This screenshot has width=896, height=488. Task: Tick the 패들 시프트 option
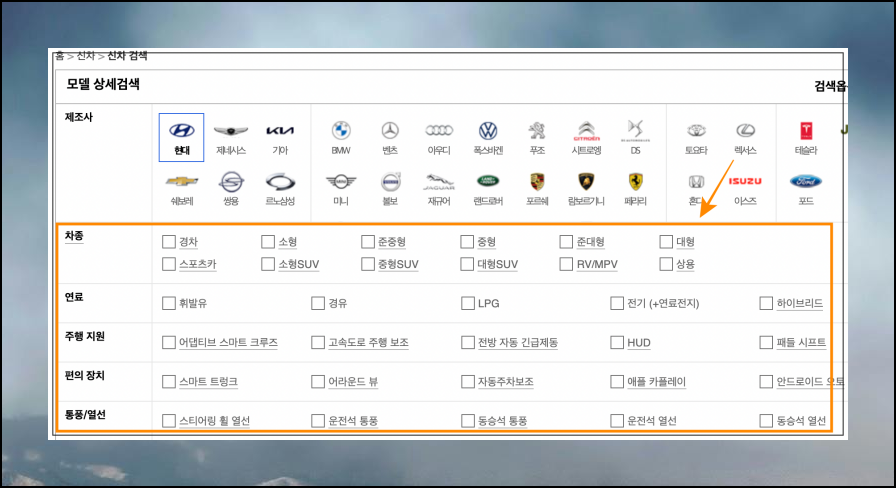coord(766,342)
